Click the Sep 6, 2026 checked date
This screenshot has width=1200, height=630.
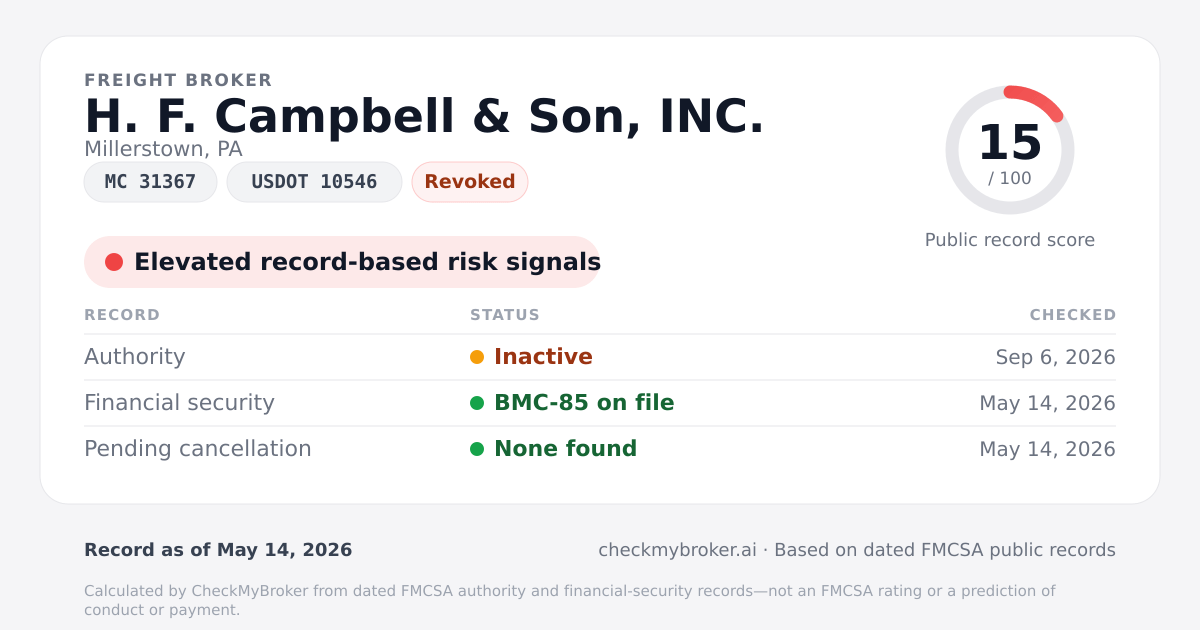(x=1056, y=357)
